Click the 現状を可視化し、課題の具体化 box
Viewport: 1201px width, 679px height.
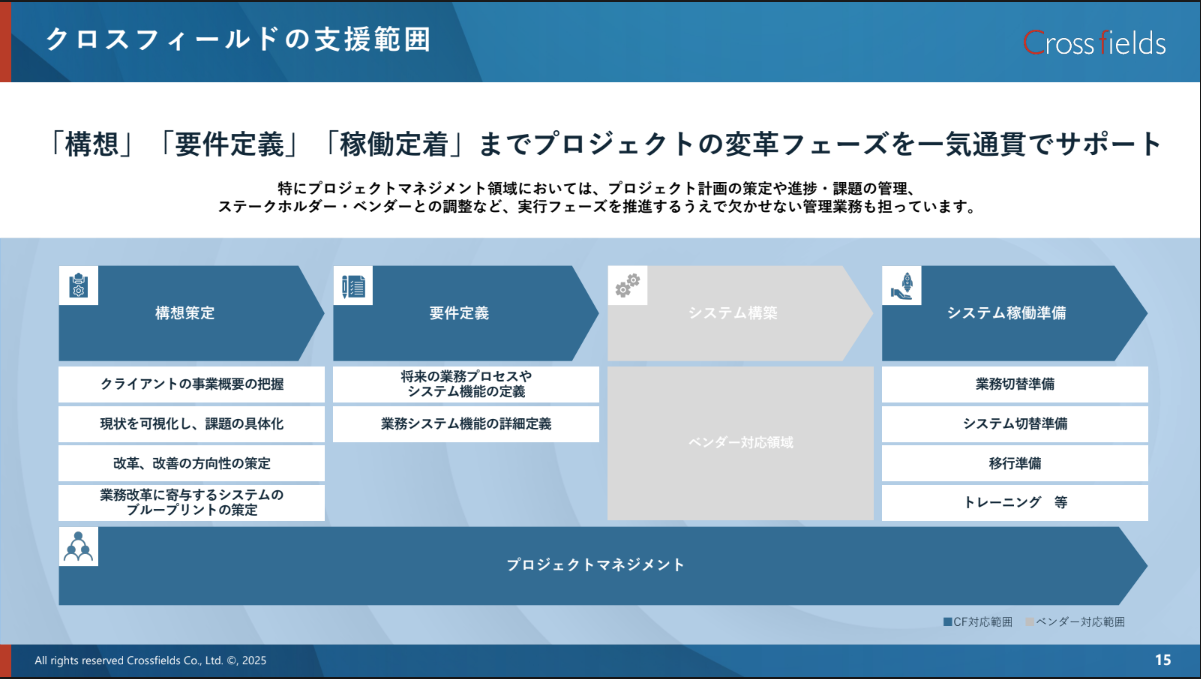tap(192, 424)
